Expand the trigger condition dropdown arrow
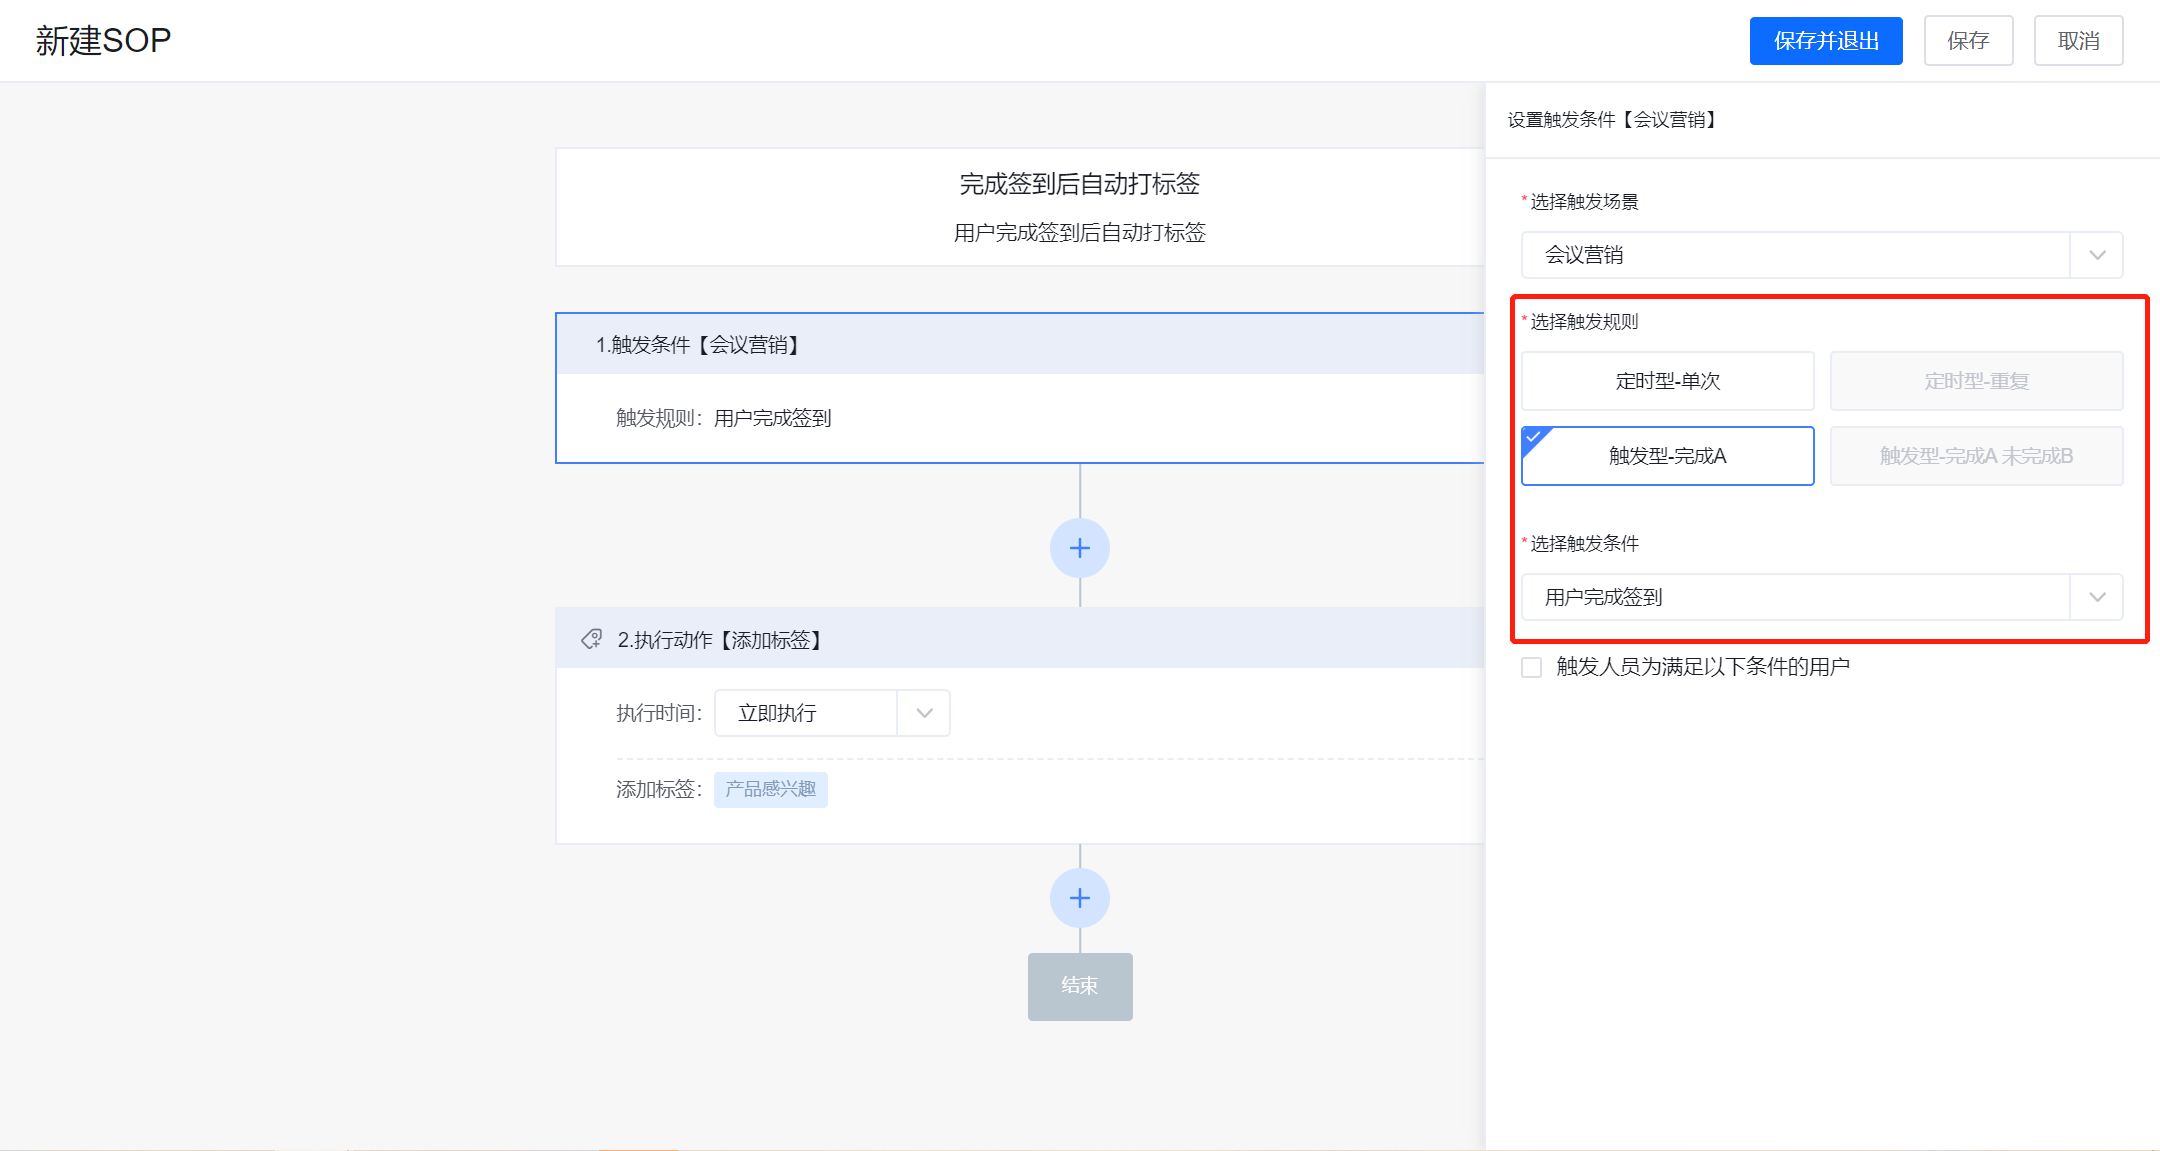This screenshot has height=1151, width=2160. pyautogui.click(x=2097, y=597)
